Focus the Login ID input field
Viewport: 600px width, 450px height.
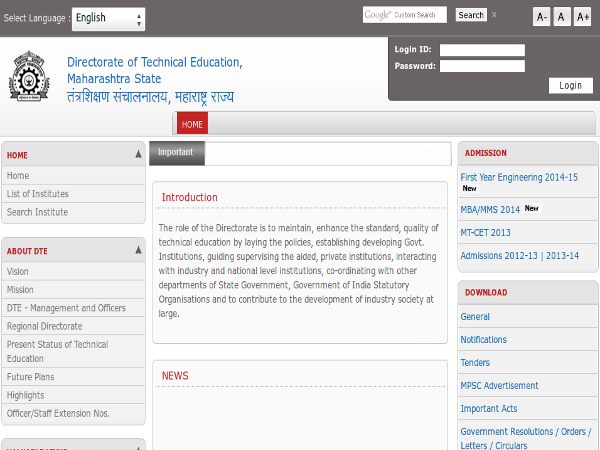pos(482,49)
